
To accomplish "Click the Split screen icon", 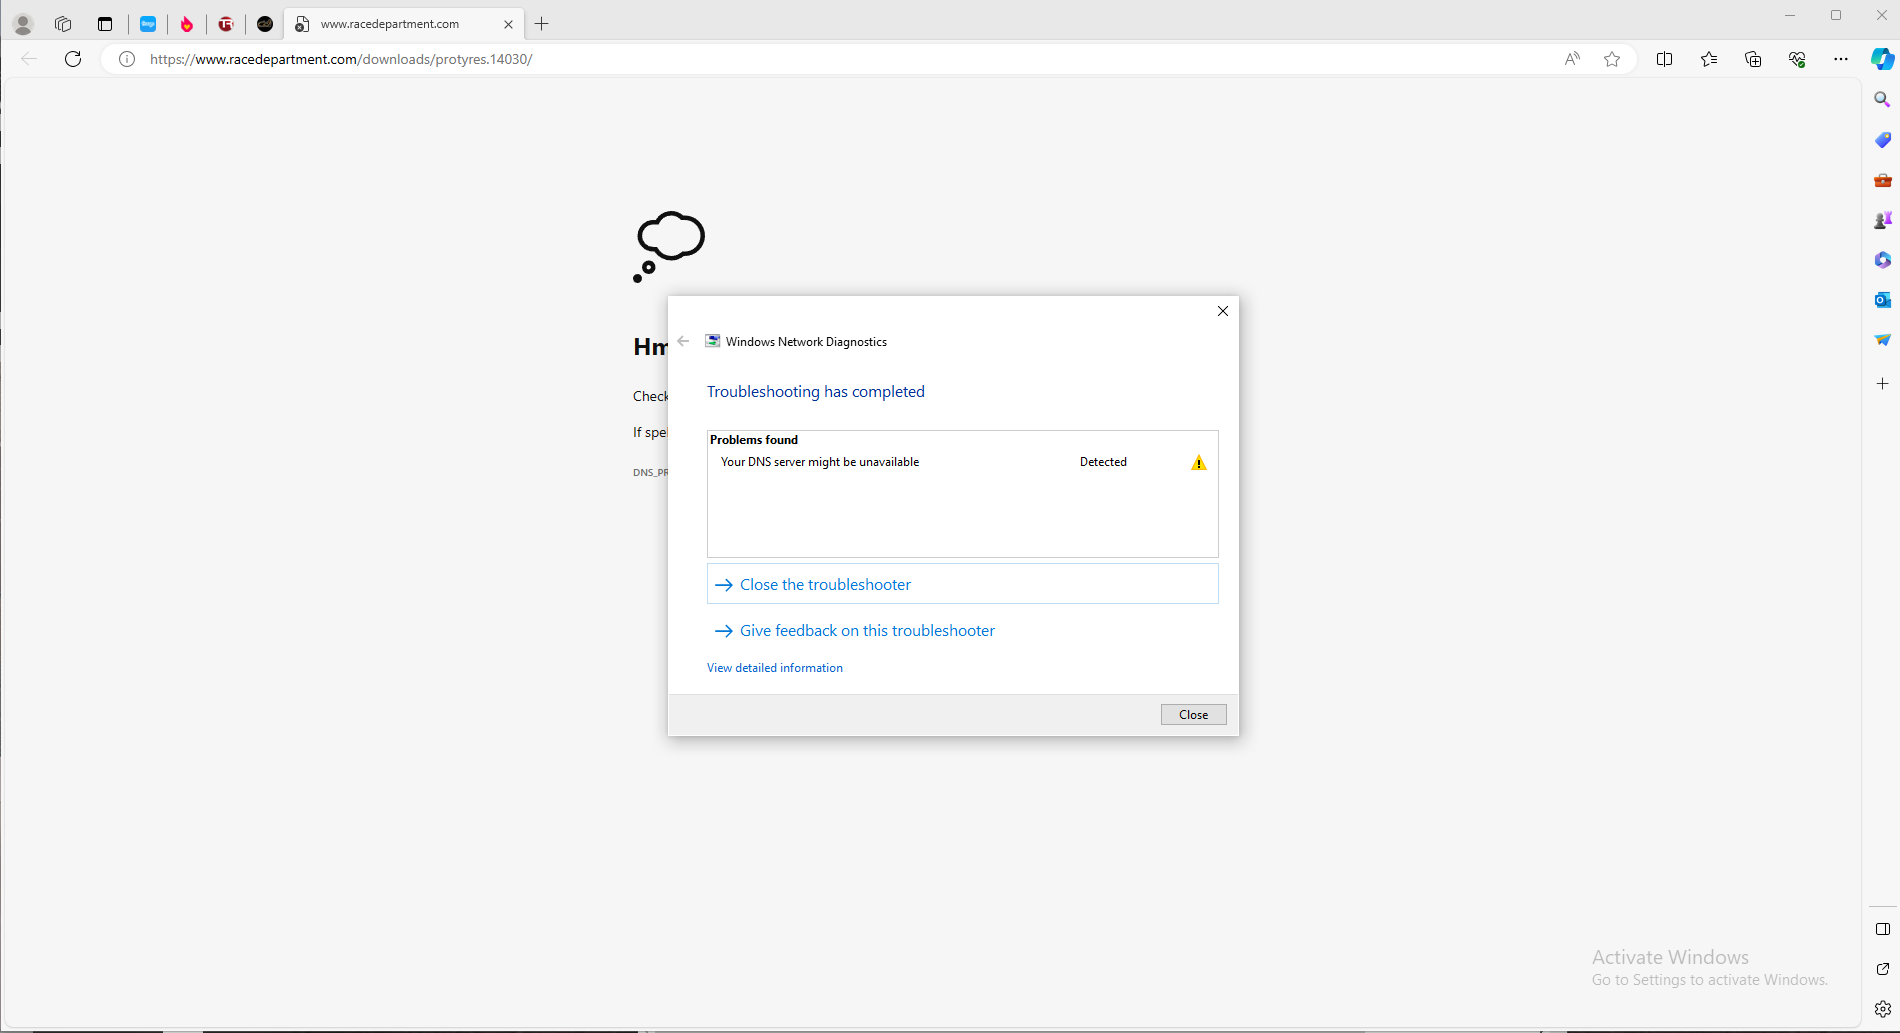I will (x=1665, y=59).
